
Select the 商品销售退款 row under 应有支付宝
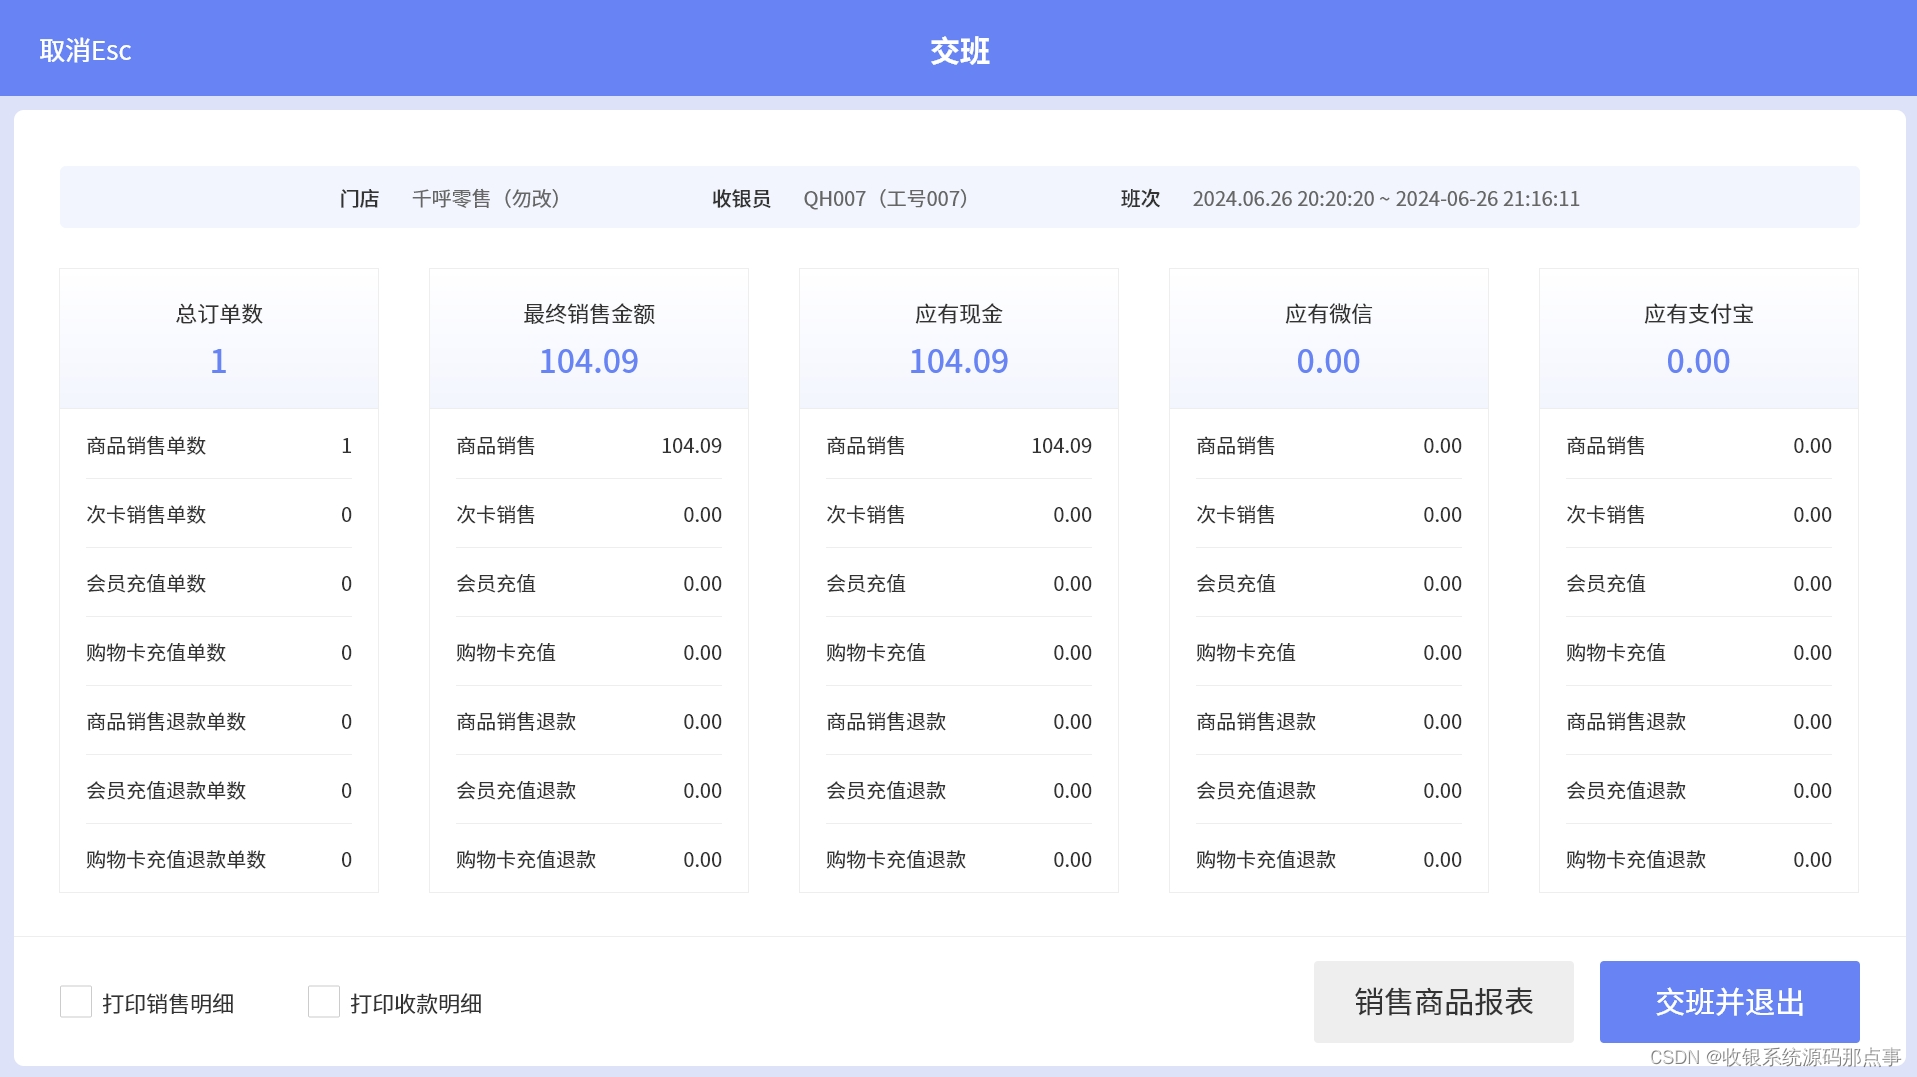[1698, 721]
